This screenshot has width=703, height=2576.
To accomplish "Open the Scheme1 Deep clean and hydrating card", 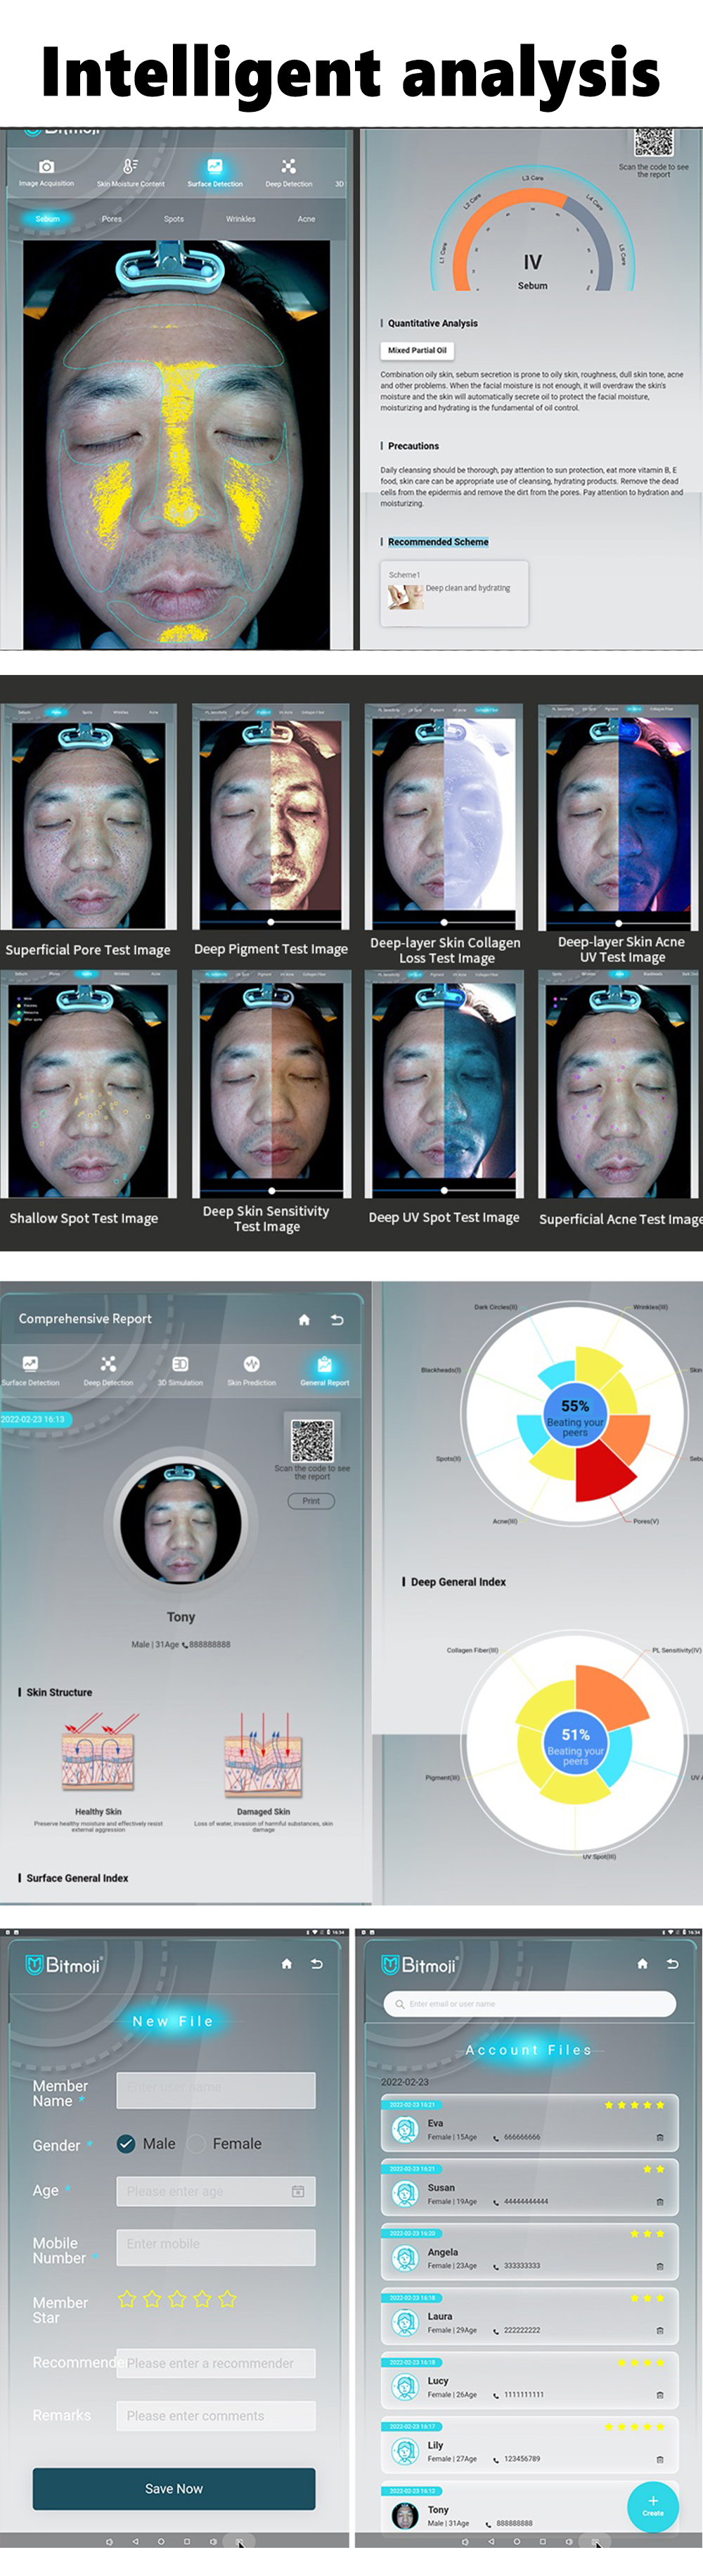I will 454,593.
